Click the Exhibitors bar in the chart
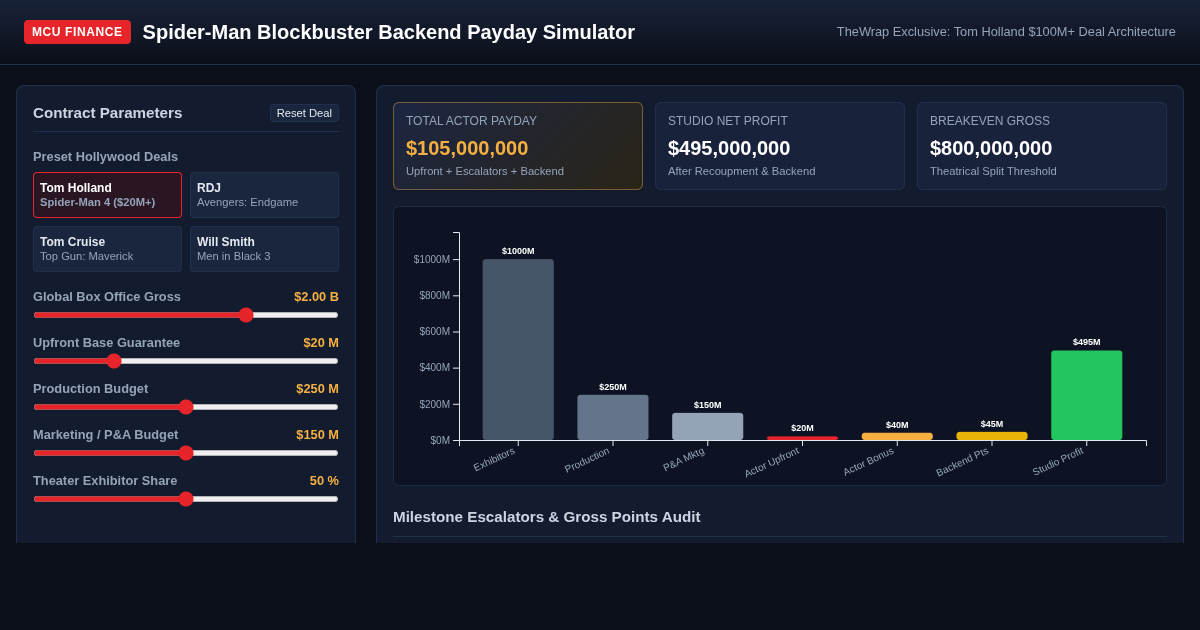1200x630 pixels. click(518, 350)
